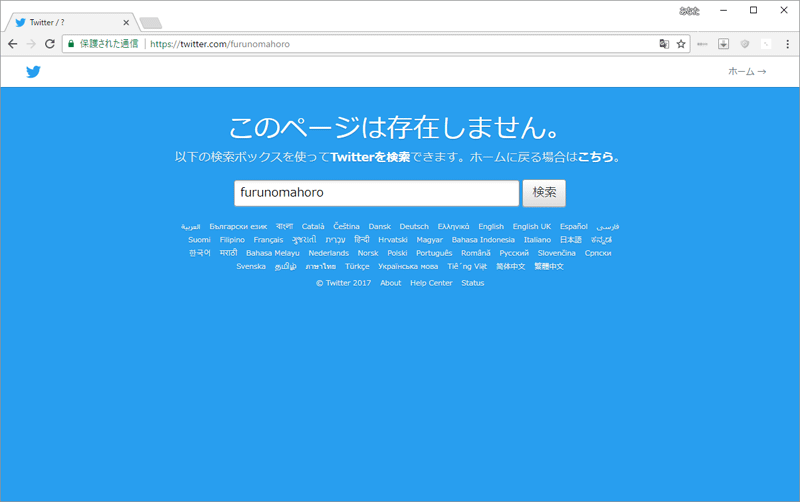Switch language to 한국어
Screen dimensions: 800x502
click(x=199, y=253)
